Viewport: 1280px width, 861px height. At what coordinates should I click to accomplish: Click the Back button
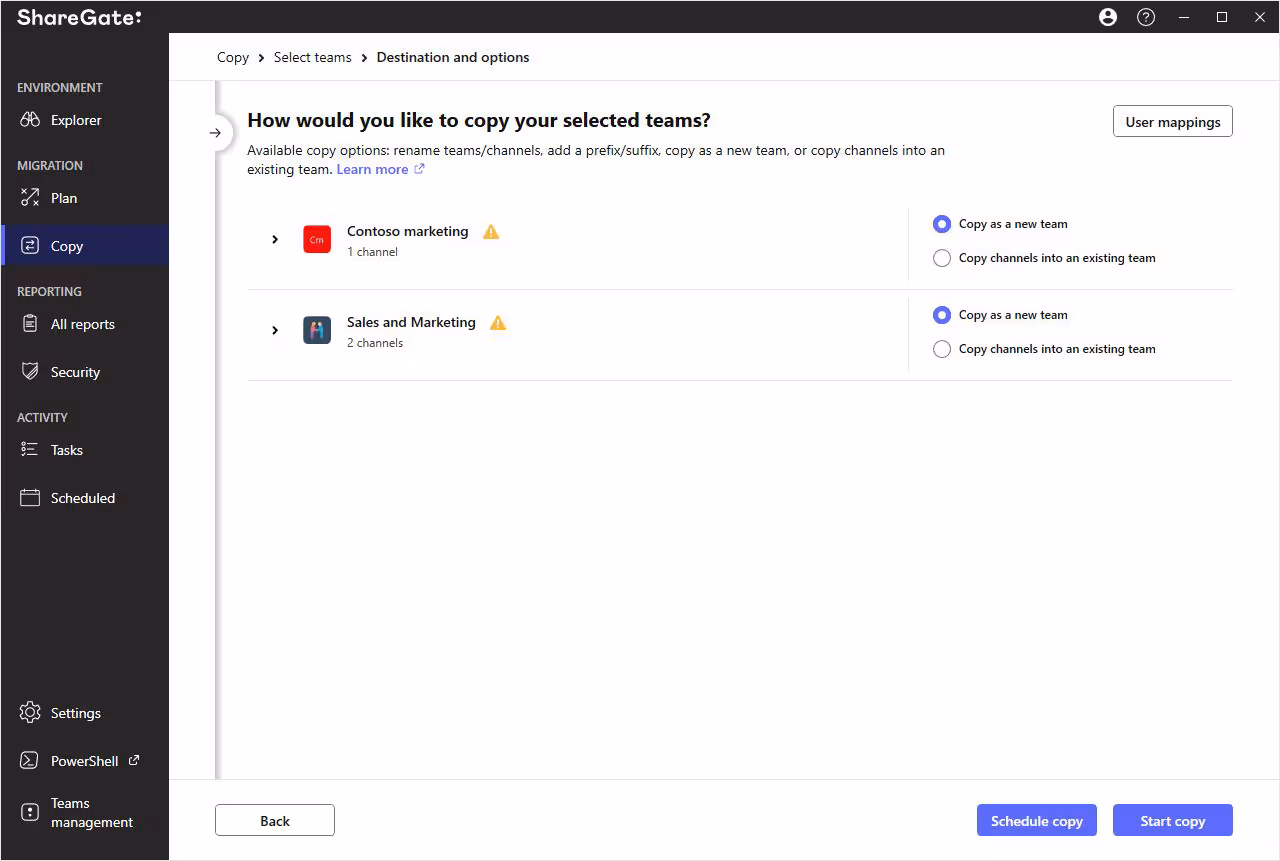point(275,821)
